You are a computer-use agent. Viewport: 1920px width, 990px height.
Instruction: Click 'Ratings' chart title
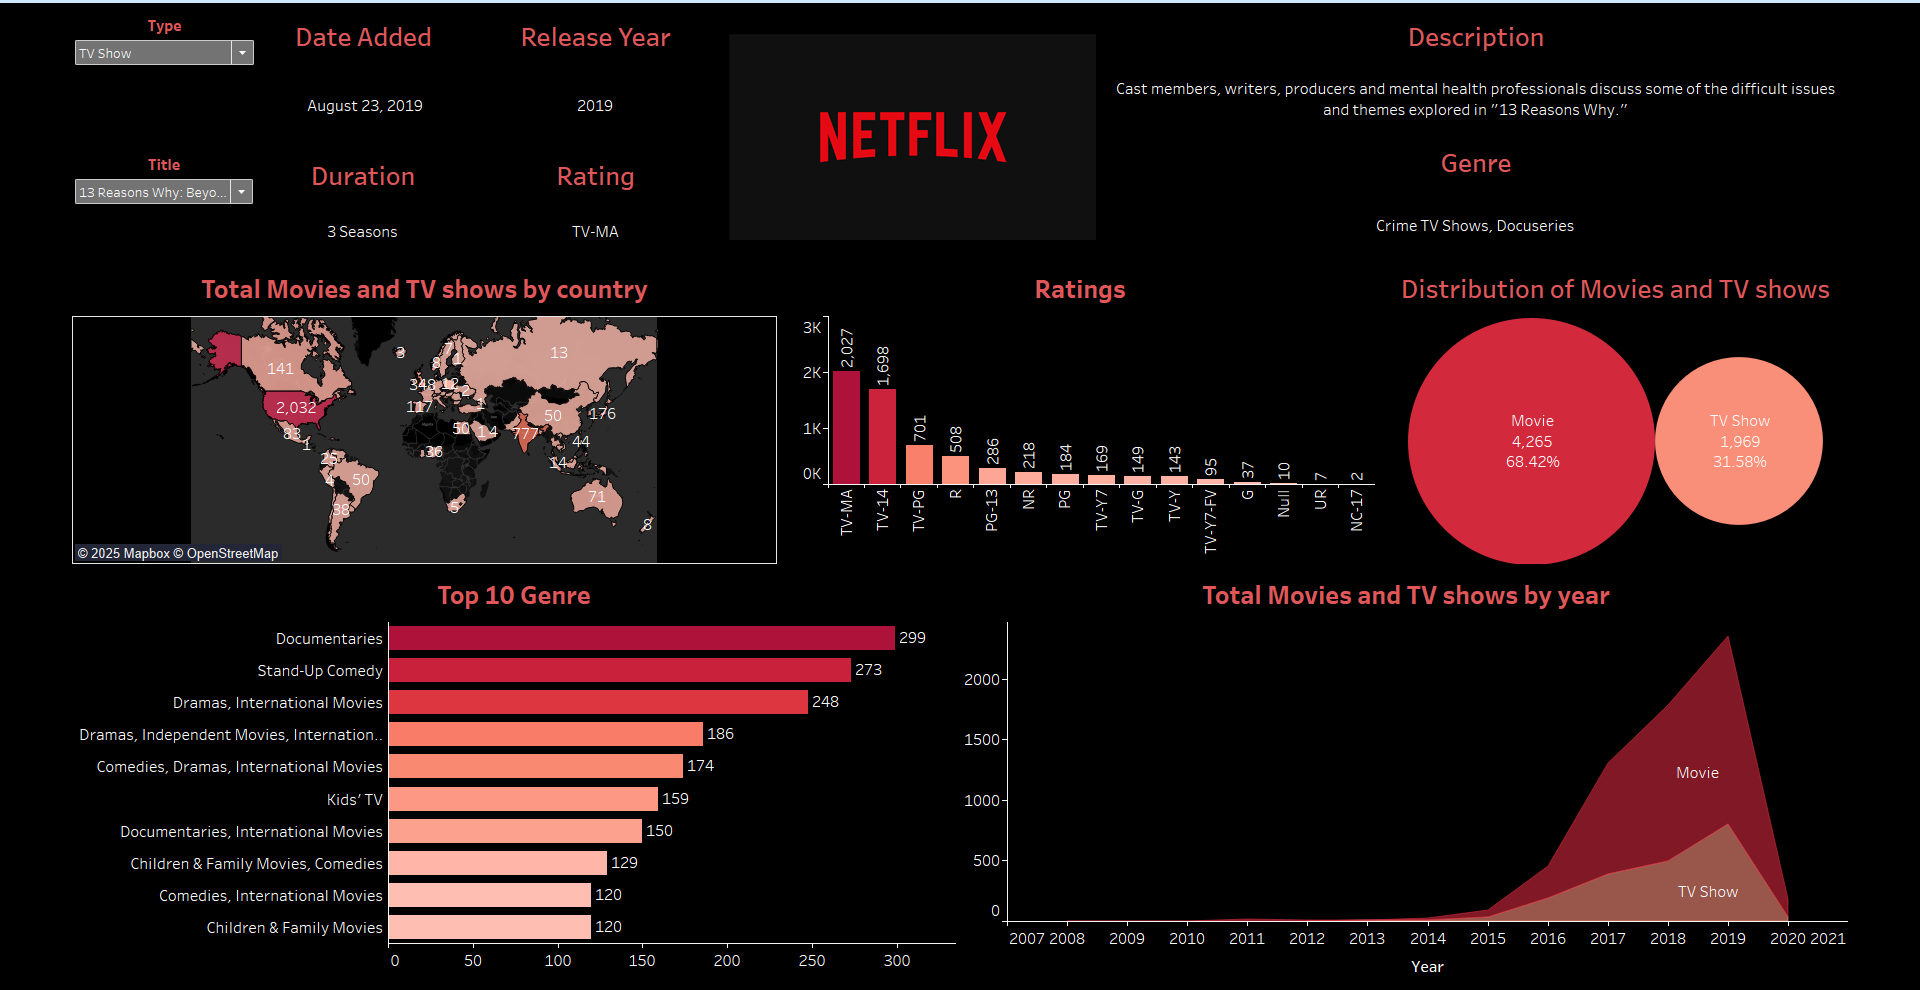point(1080,290)
